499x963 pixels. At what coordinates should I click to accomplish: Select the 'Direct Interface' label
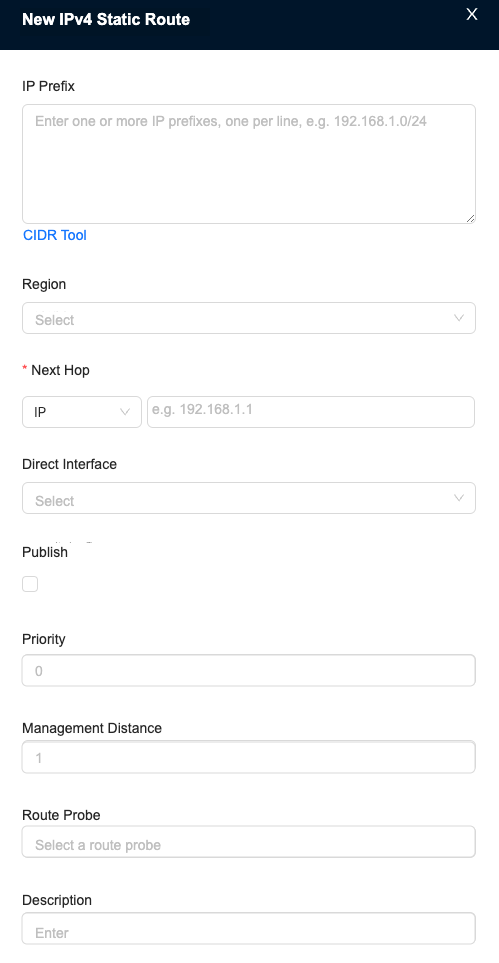point(69,464)
